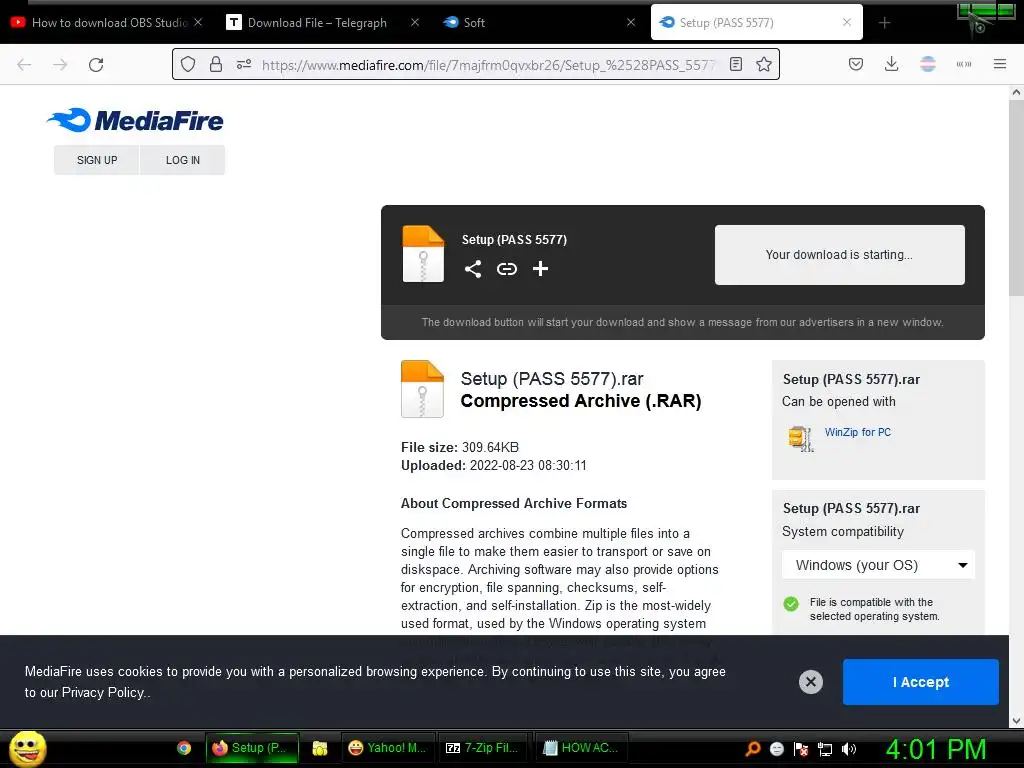The height and width of the screenshot is (768, 1024).
Task: Open the HOW AC... taskbar item
Action: tap(583, 748)
